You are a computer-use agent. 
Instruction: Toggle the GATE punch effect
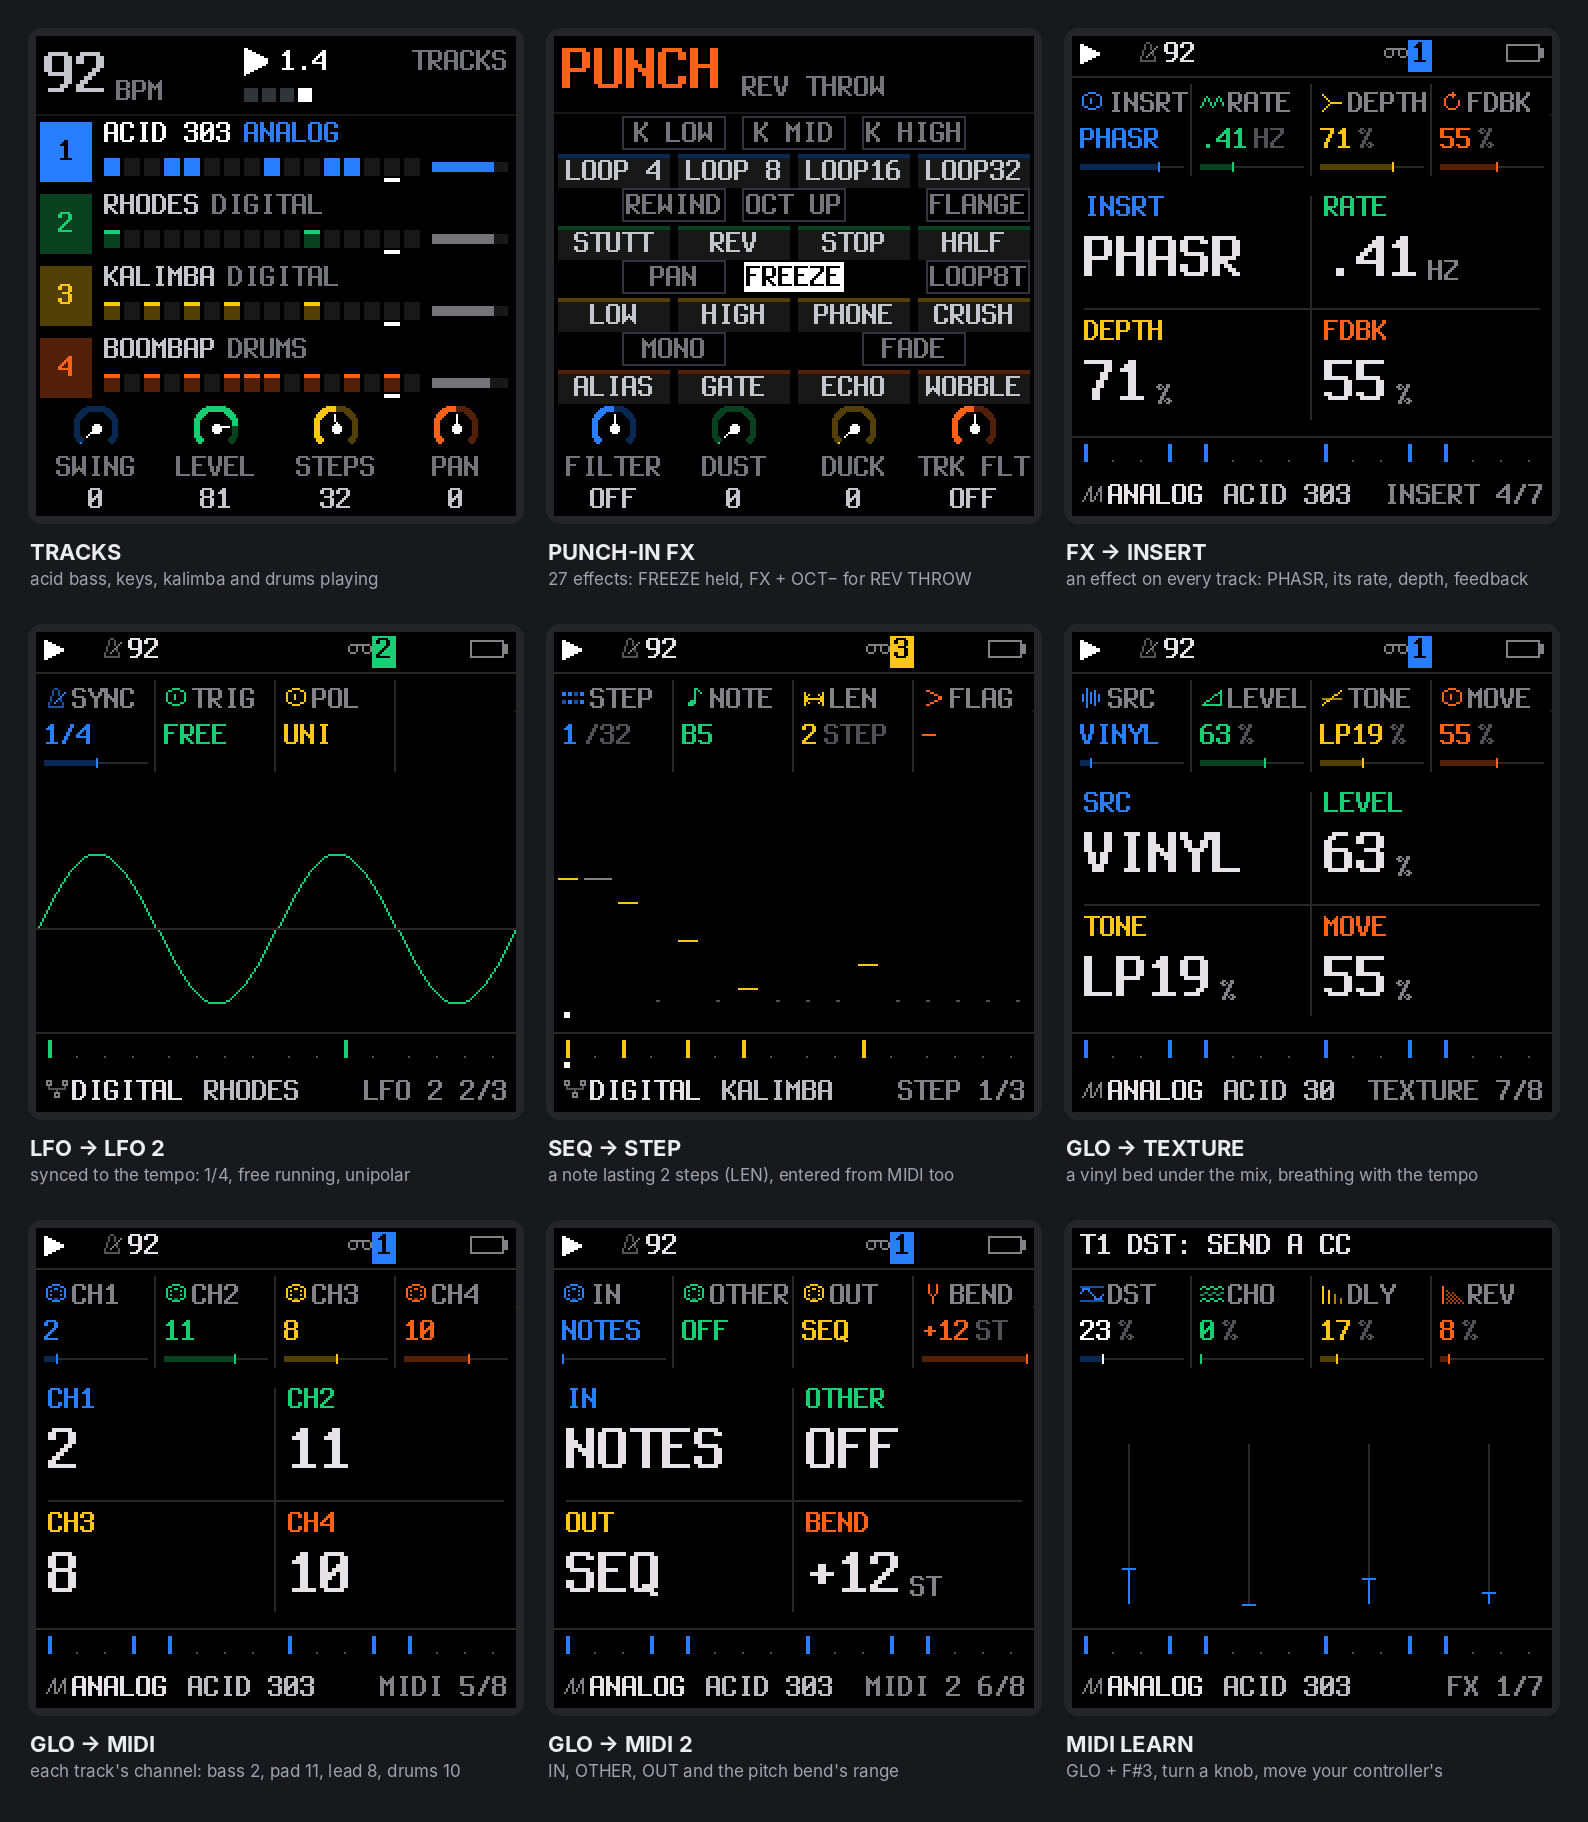pos(733,385)
